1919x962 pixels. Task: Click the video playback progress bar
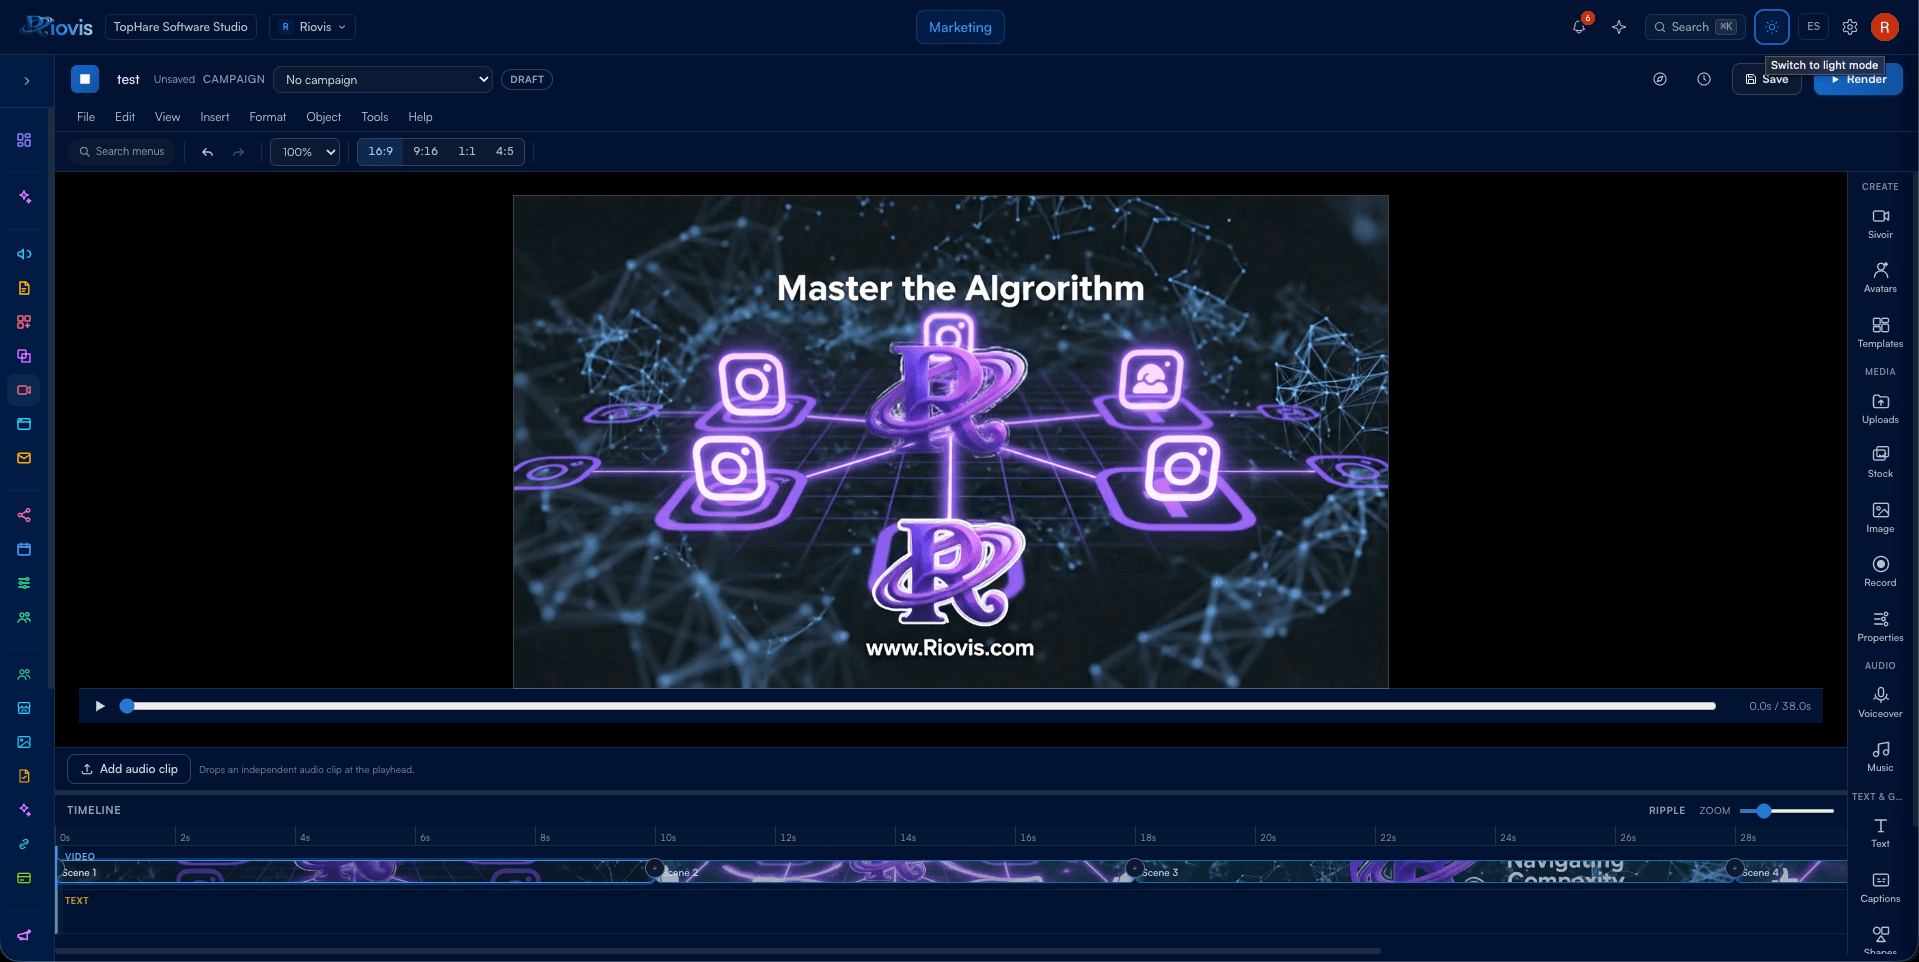(920, 706)
